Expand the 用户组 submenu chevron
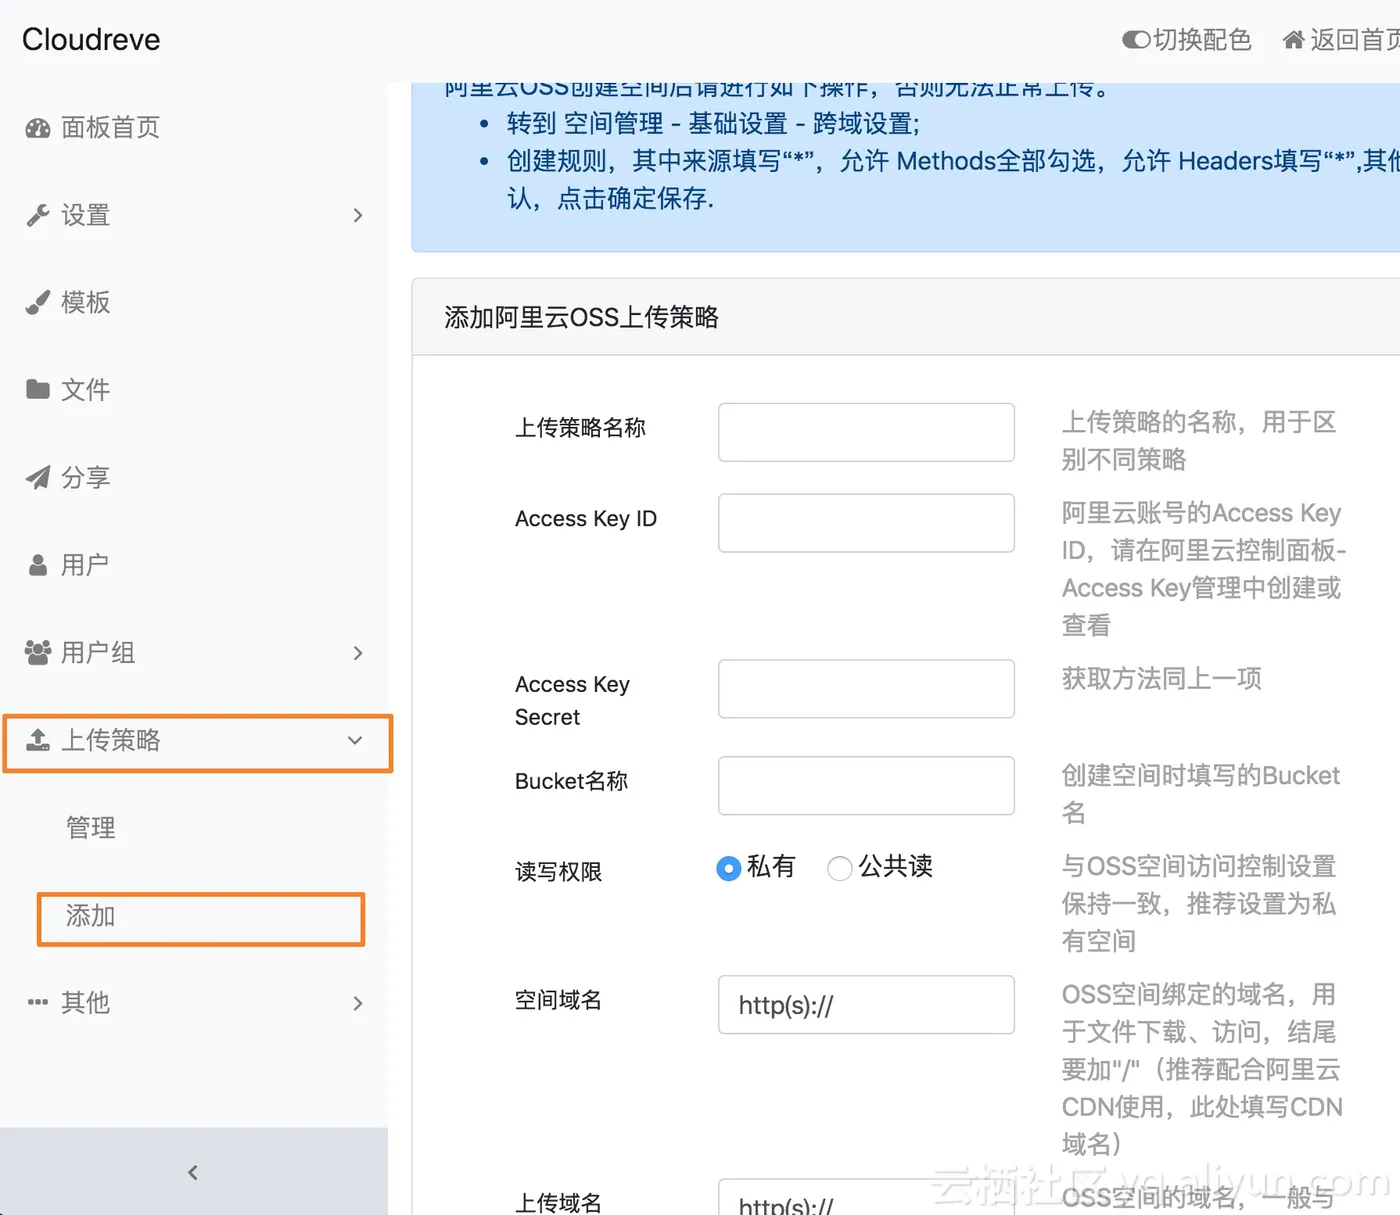 click(358, 653)
